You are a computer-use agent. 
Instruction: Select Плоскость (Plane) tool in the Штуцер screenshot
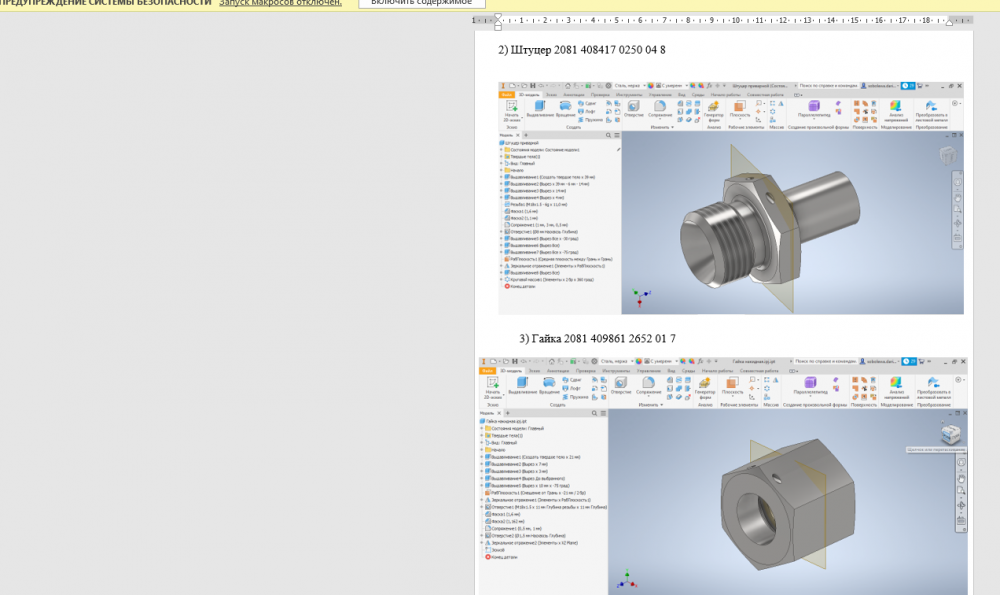pos(740,108)
